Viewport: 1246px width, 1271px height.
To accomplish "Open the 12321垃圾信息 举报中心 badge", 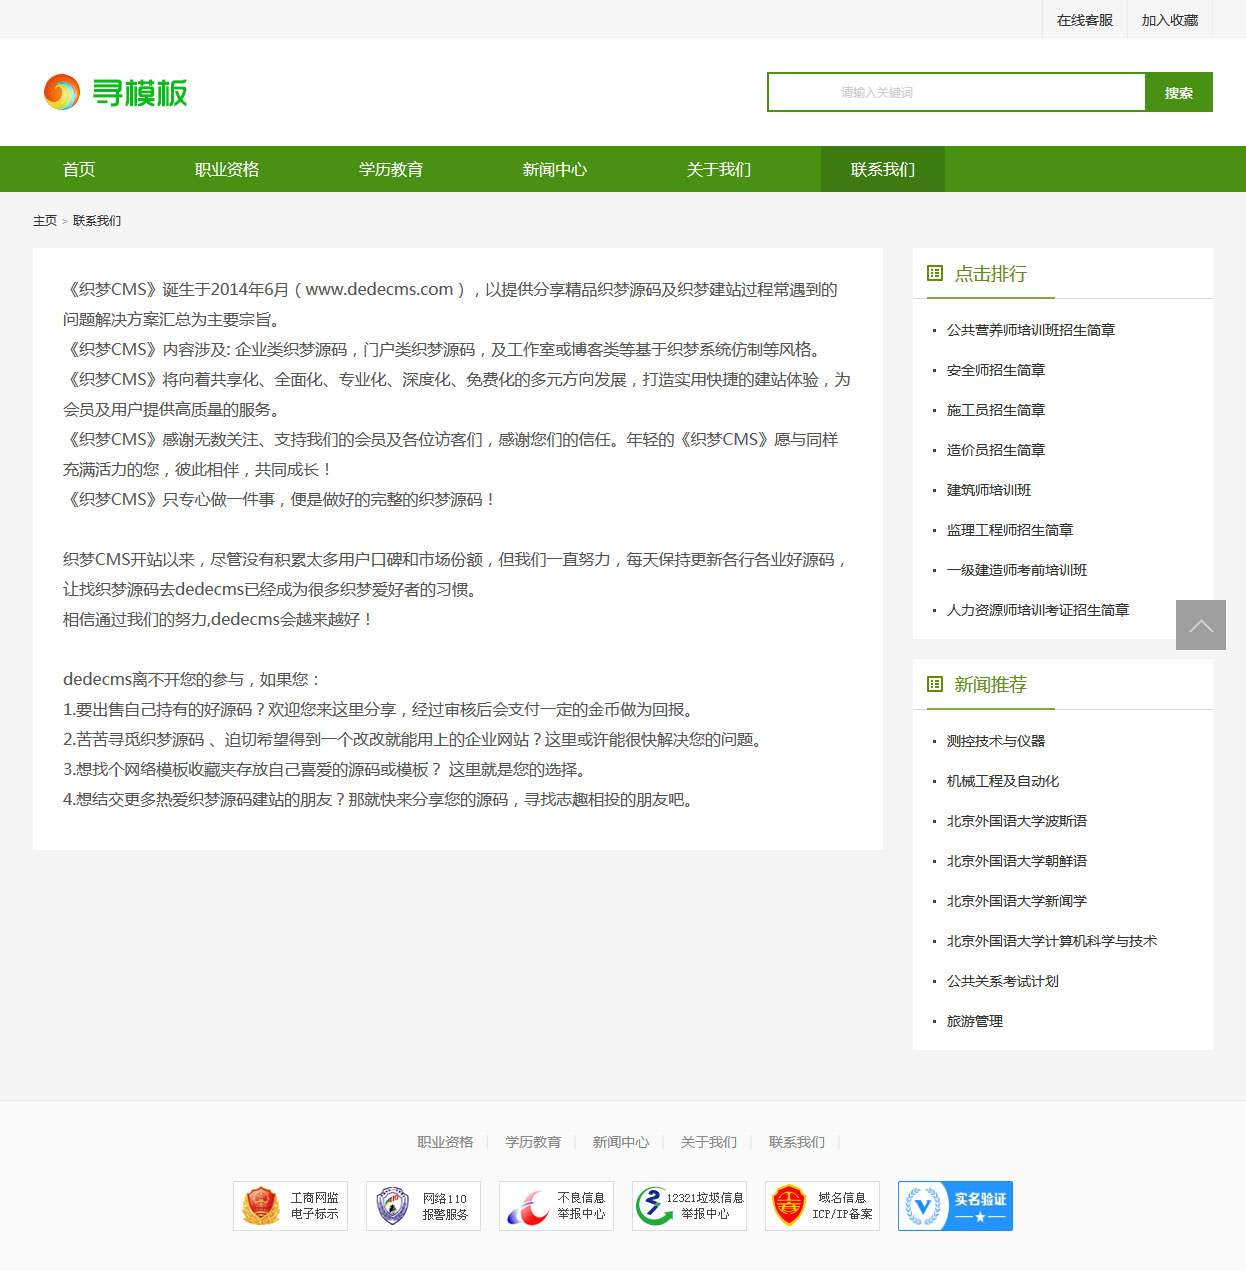I will tap(689, 1206).
